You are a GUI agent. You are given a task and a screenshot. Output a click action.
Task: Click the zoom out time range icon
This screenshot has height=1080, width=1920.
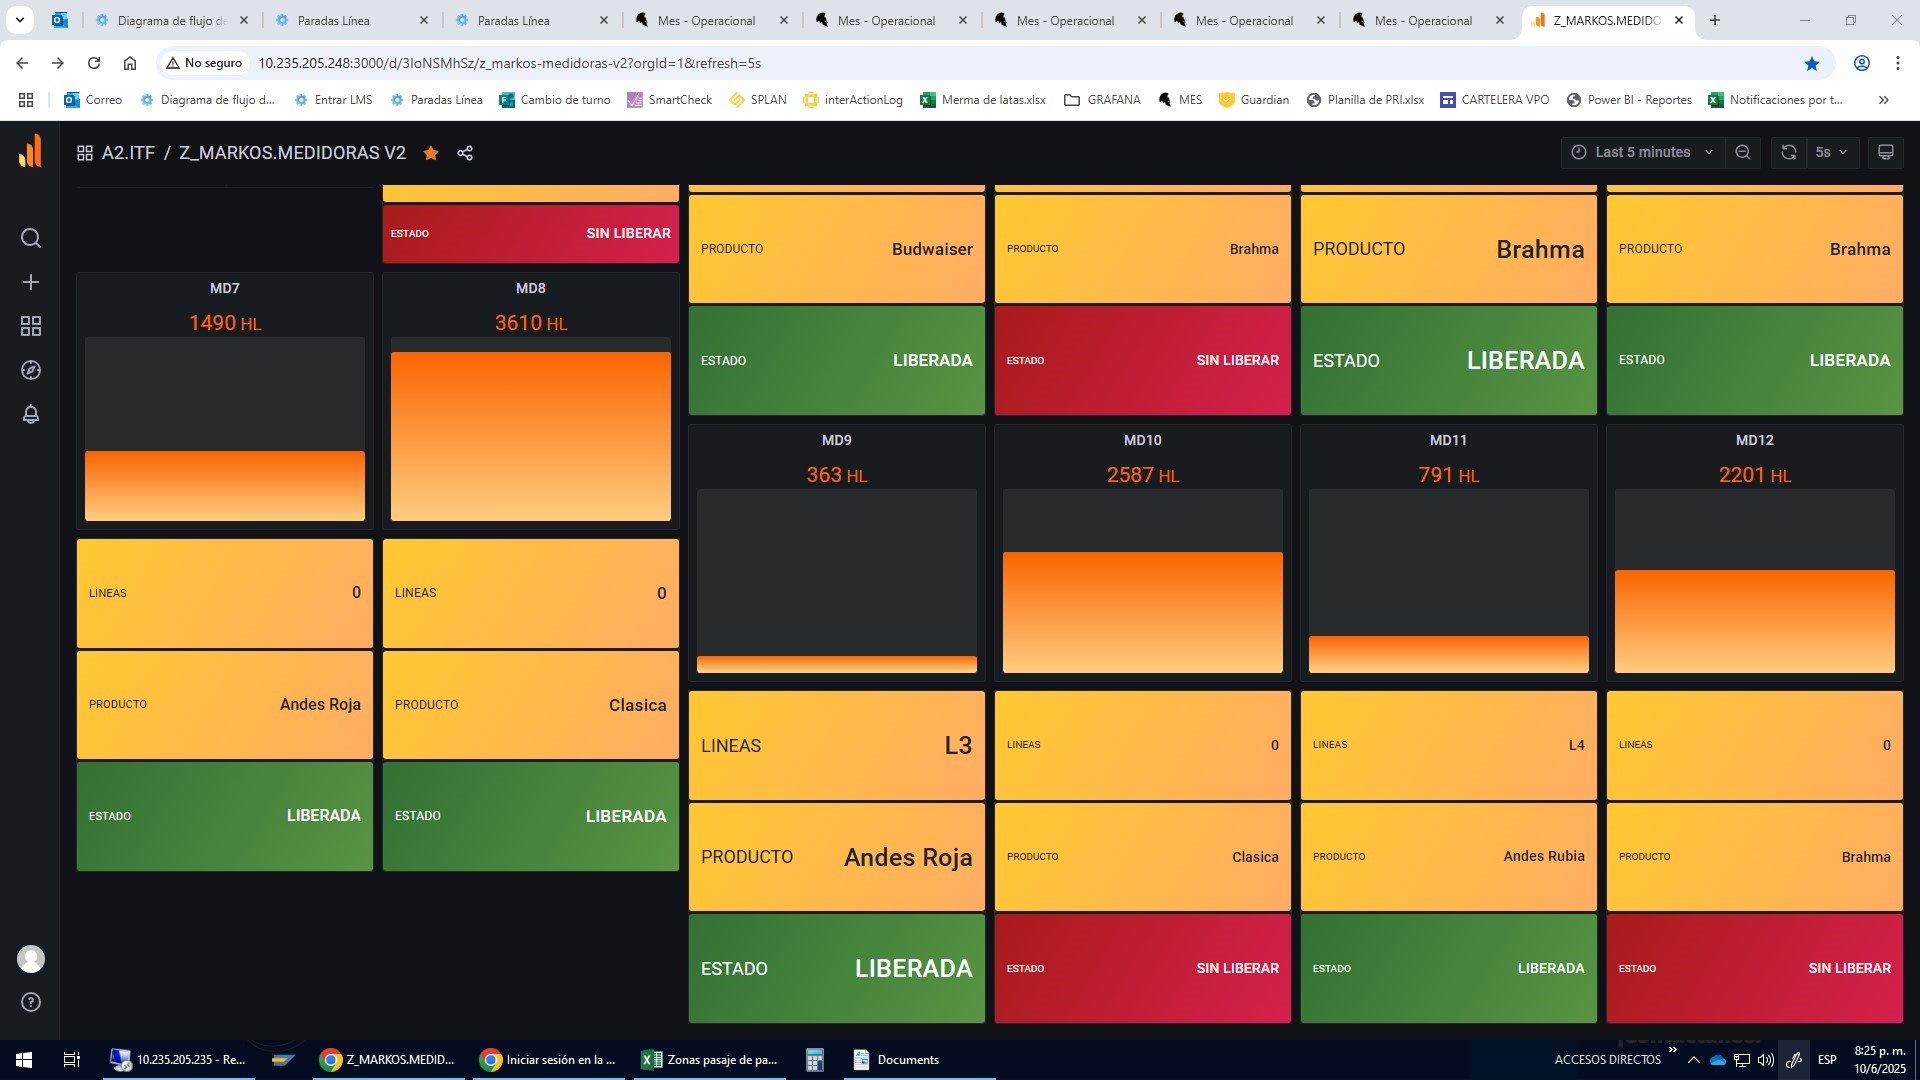click(x=1743, y=152)
